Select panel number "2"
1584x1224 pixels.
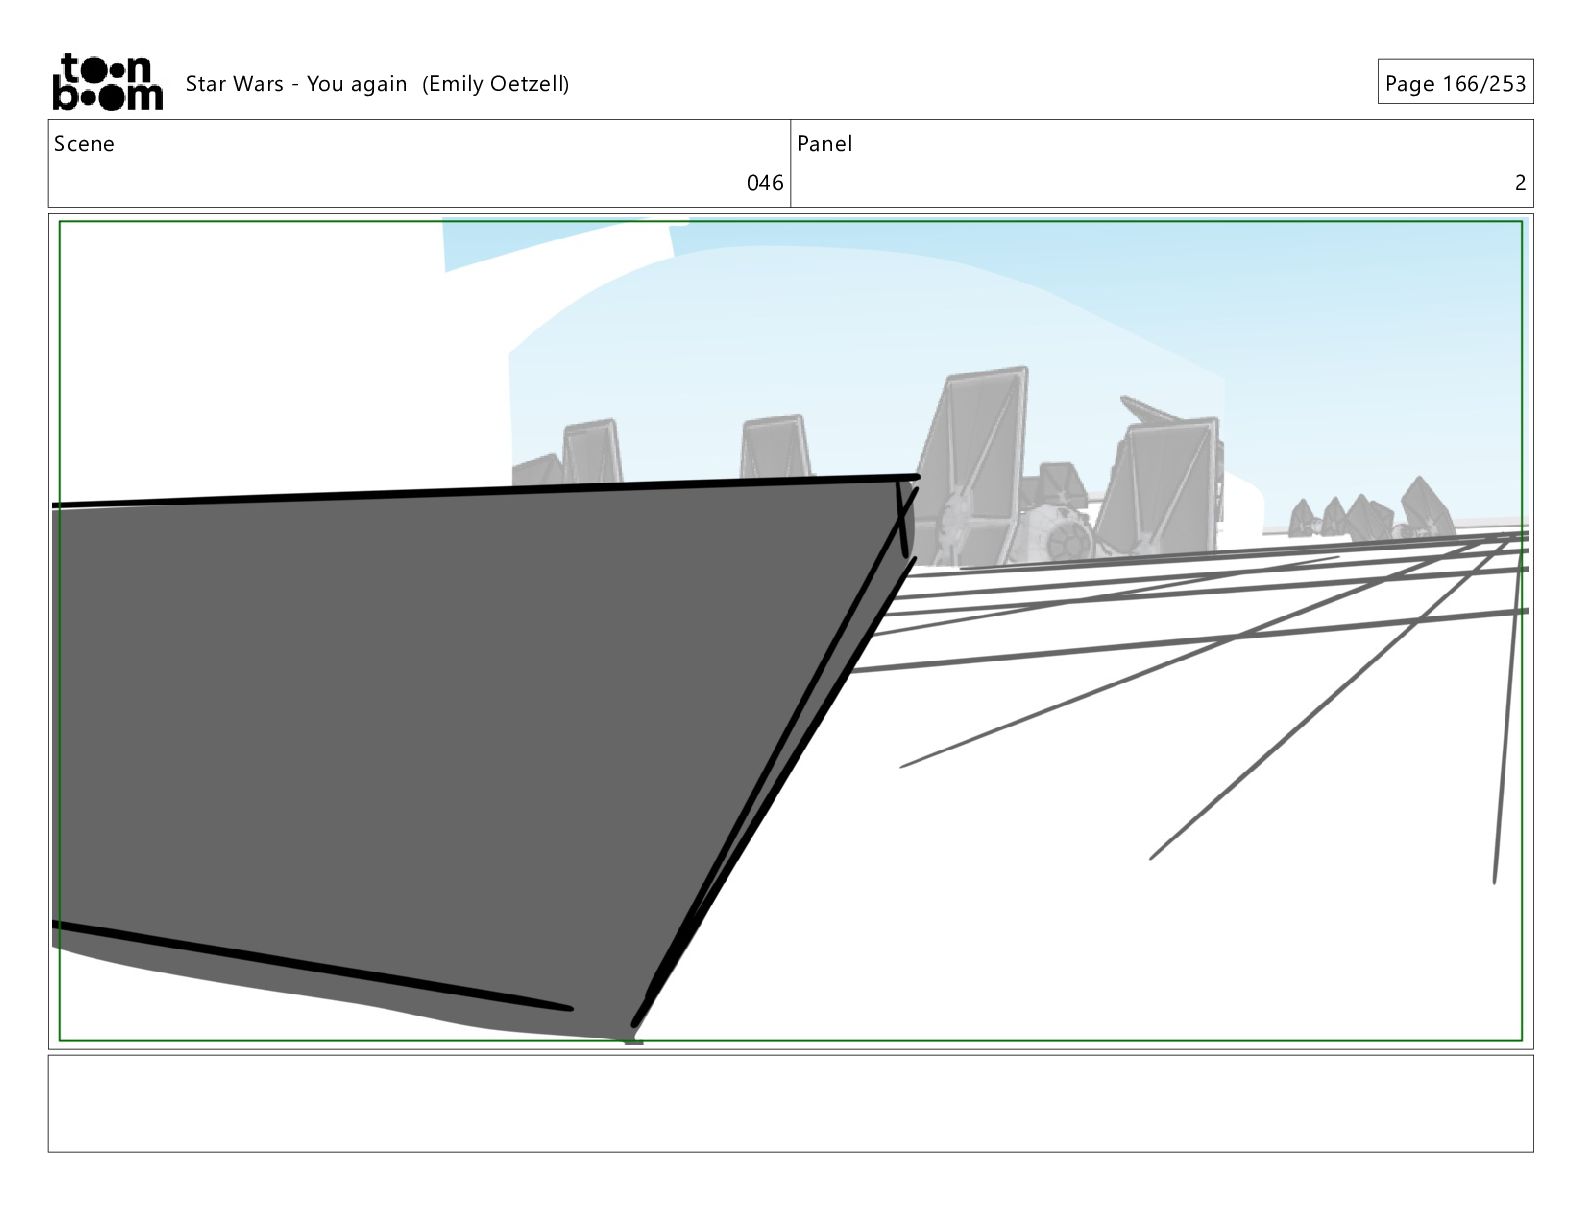(1520, 182)
